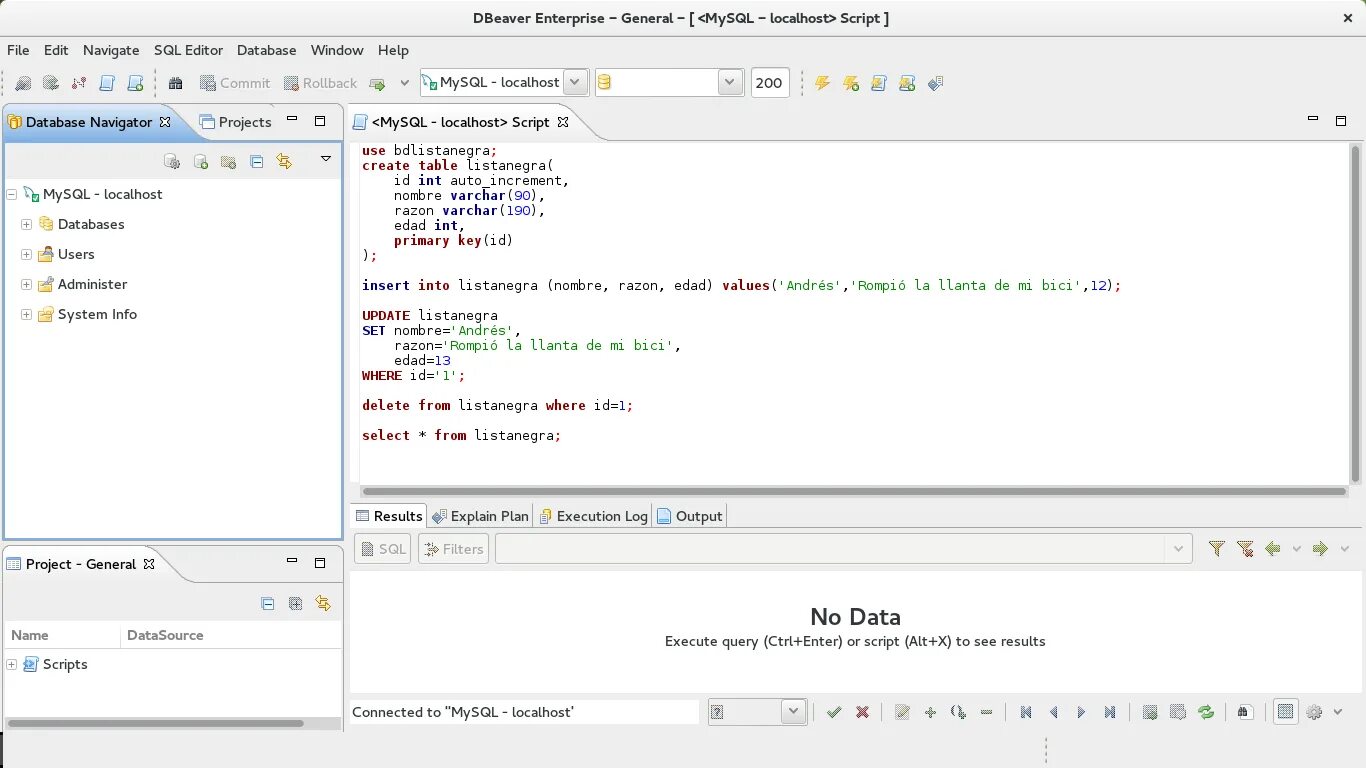Click the editor's vertical scrollbar
Viewport: 1366px width, 768px height.
pos(1355,313)
